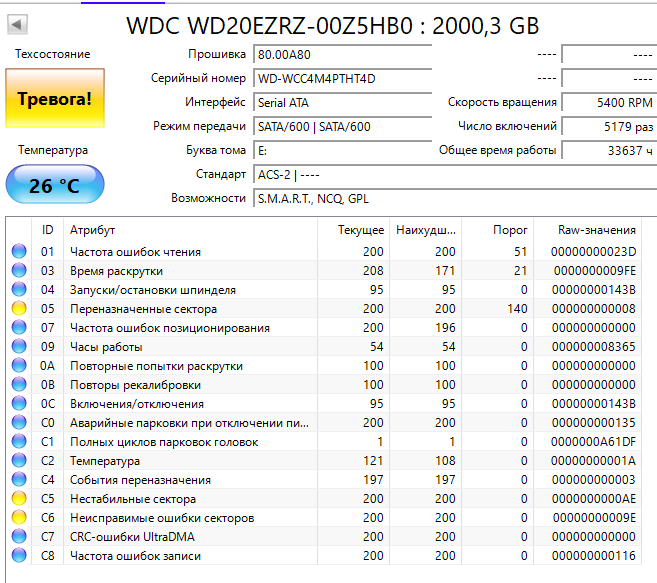Click status icon for attribute 04 row
The height and width of the screenshot is (583, 657).
(x=19, y=289)
